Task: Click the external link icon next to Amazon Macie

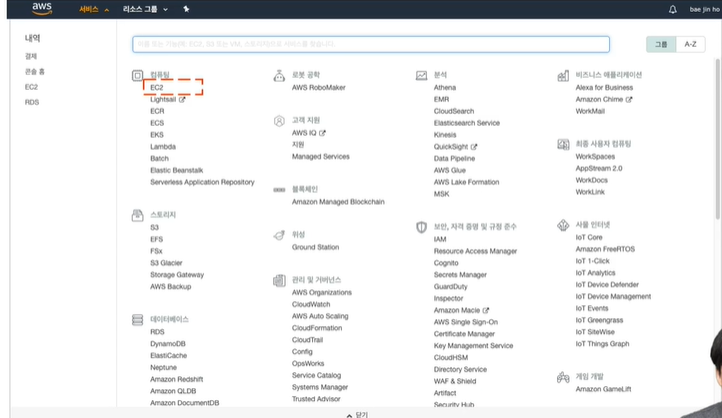Action: (485, 310)
